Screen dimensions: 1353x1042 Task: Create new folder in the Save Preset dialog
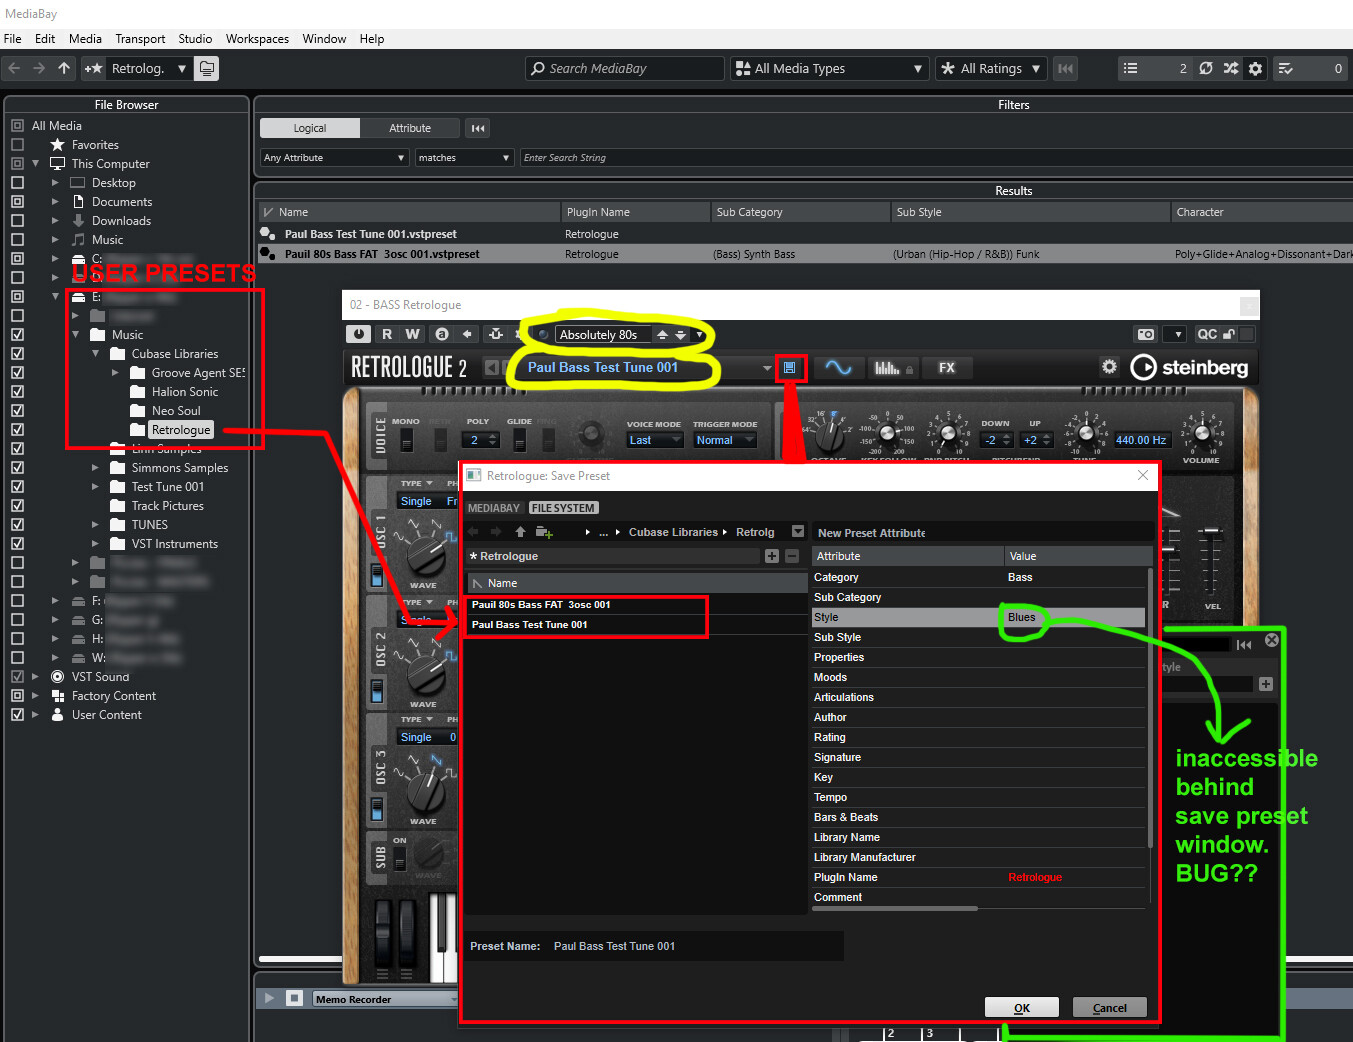[x=545, y=531]
